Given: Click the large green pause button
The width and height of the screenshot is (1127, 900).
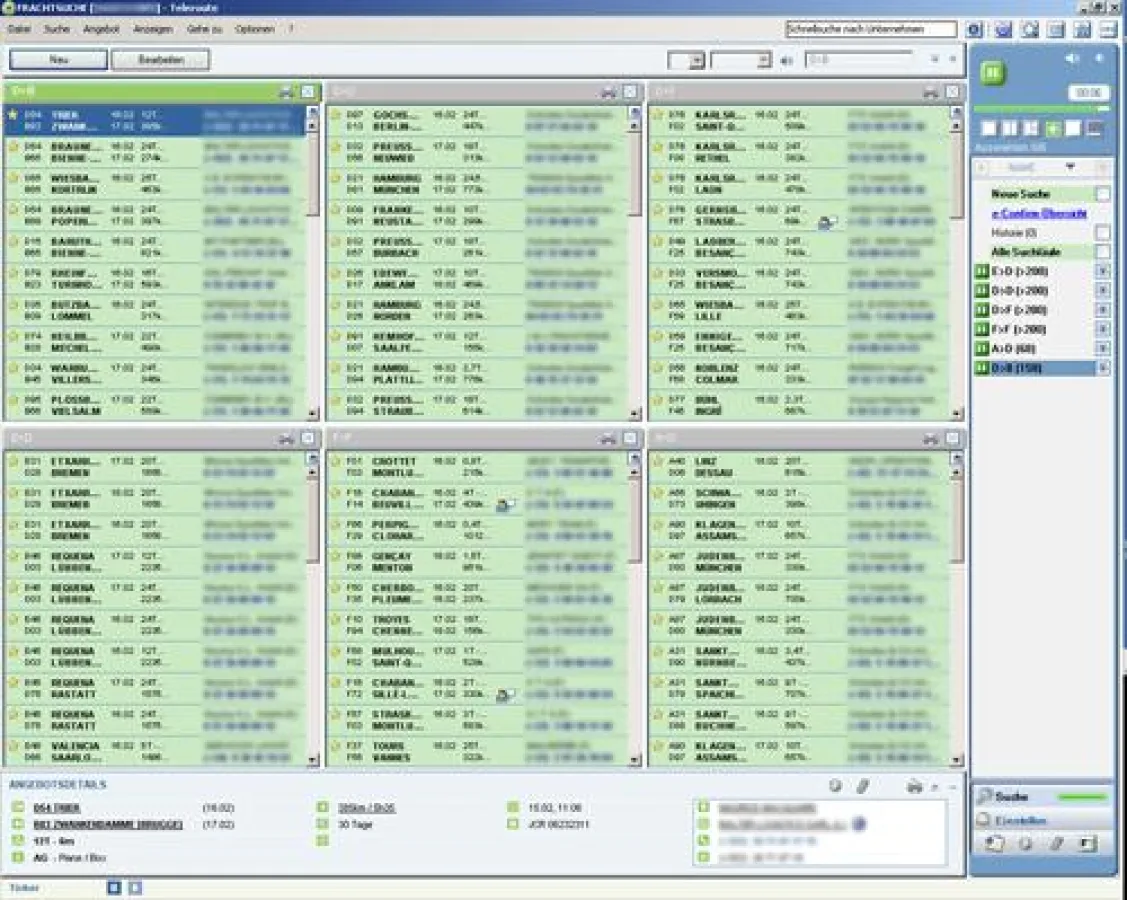Looking at the screenshot, I should (x=993, y=72).
